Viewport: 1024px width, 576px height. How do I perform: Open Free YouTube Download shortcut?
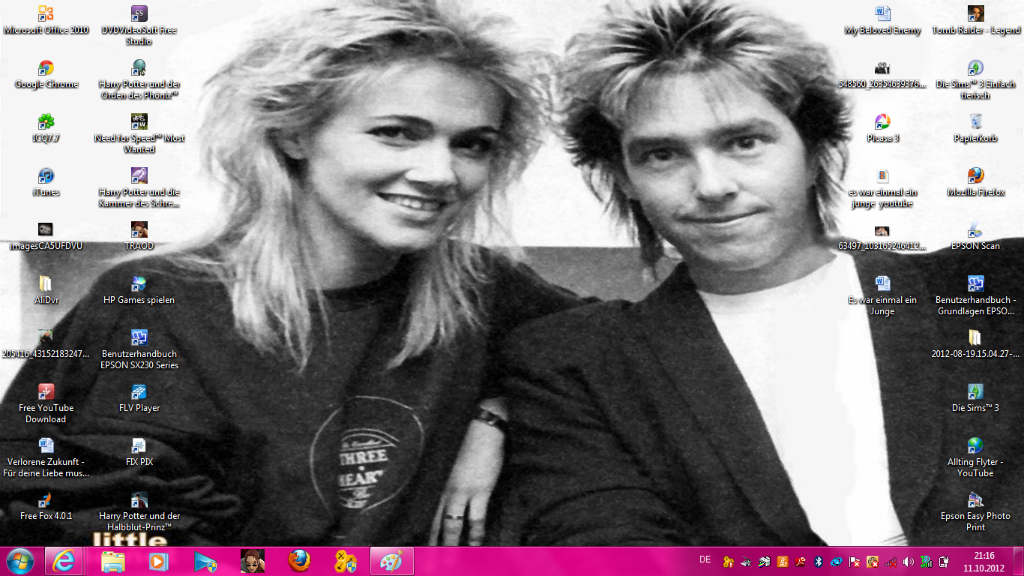(46, 393)
